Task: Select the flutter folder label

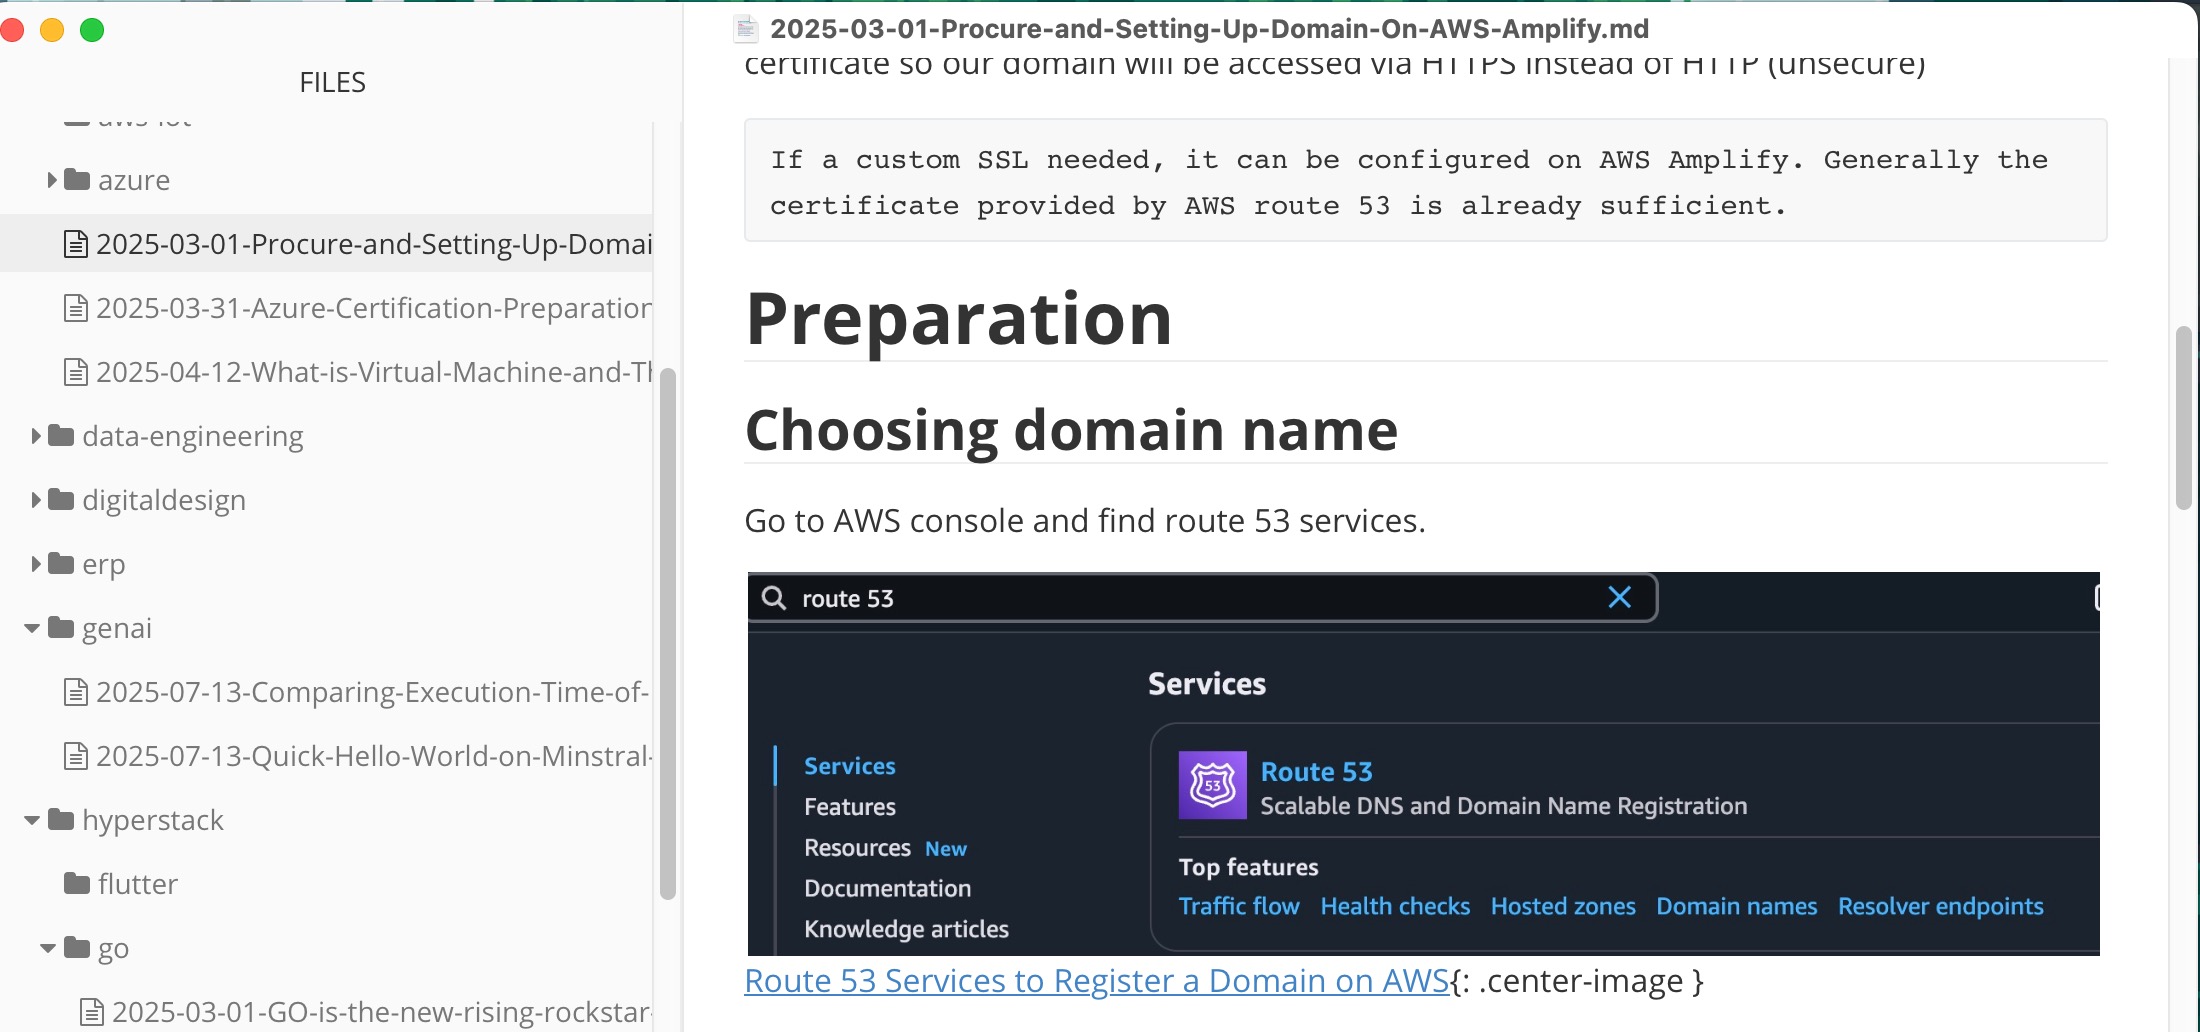Action: pos(138,884)
